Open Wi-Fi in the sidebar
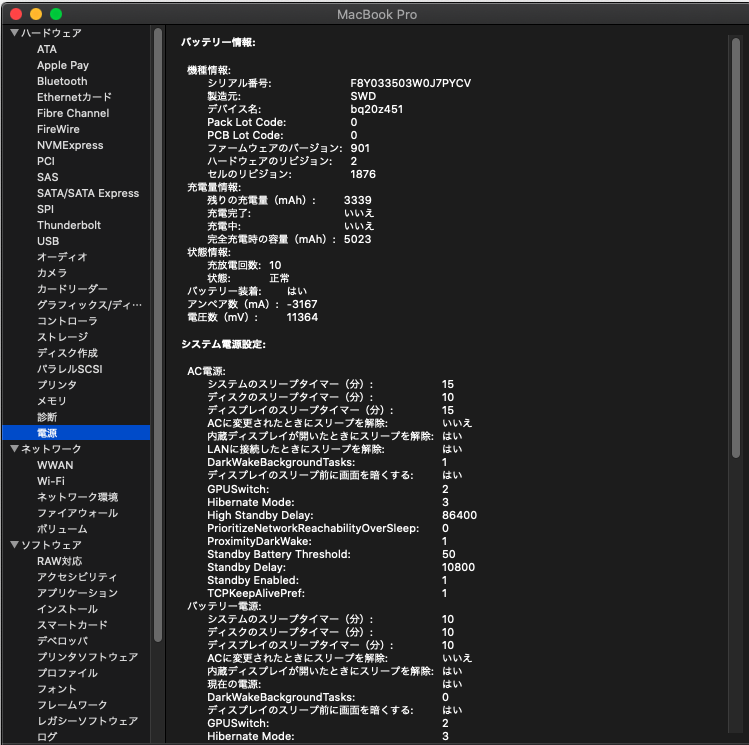 tap(51, 481)
